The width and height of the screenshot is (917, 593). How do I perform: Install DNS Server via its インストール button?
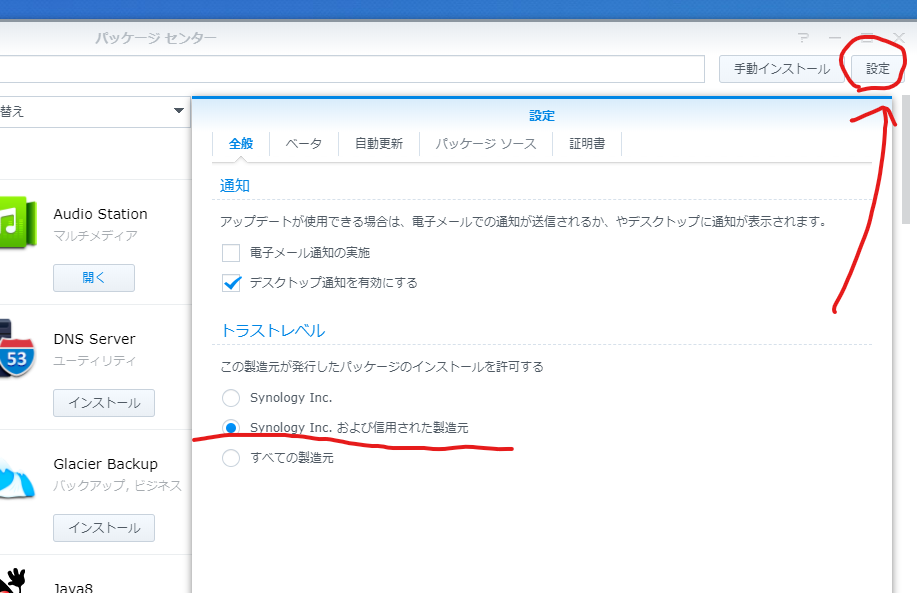pos(103,403)
